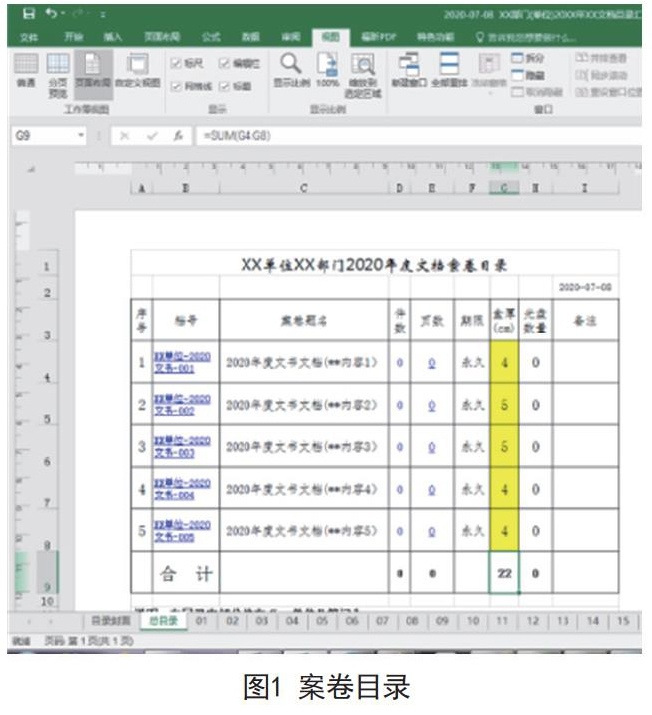Zoom to Selection (缩放到选定区域)

(362, 75)
